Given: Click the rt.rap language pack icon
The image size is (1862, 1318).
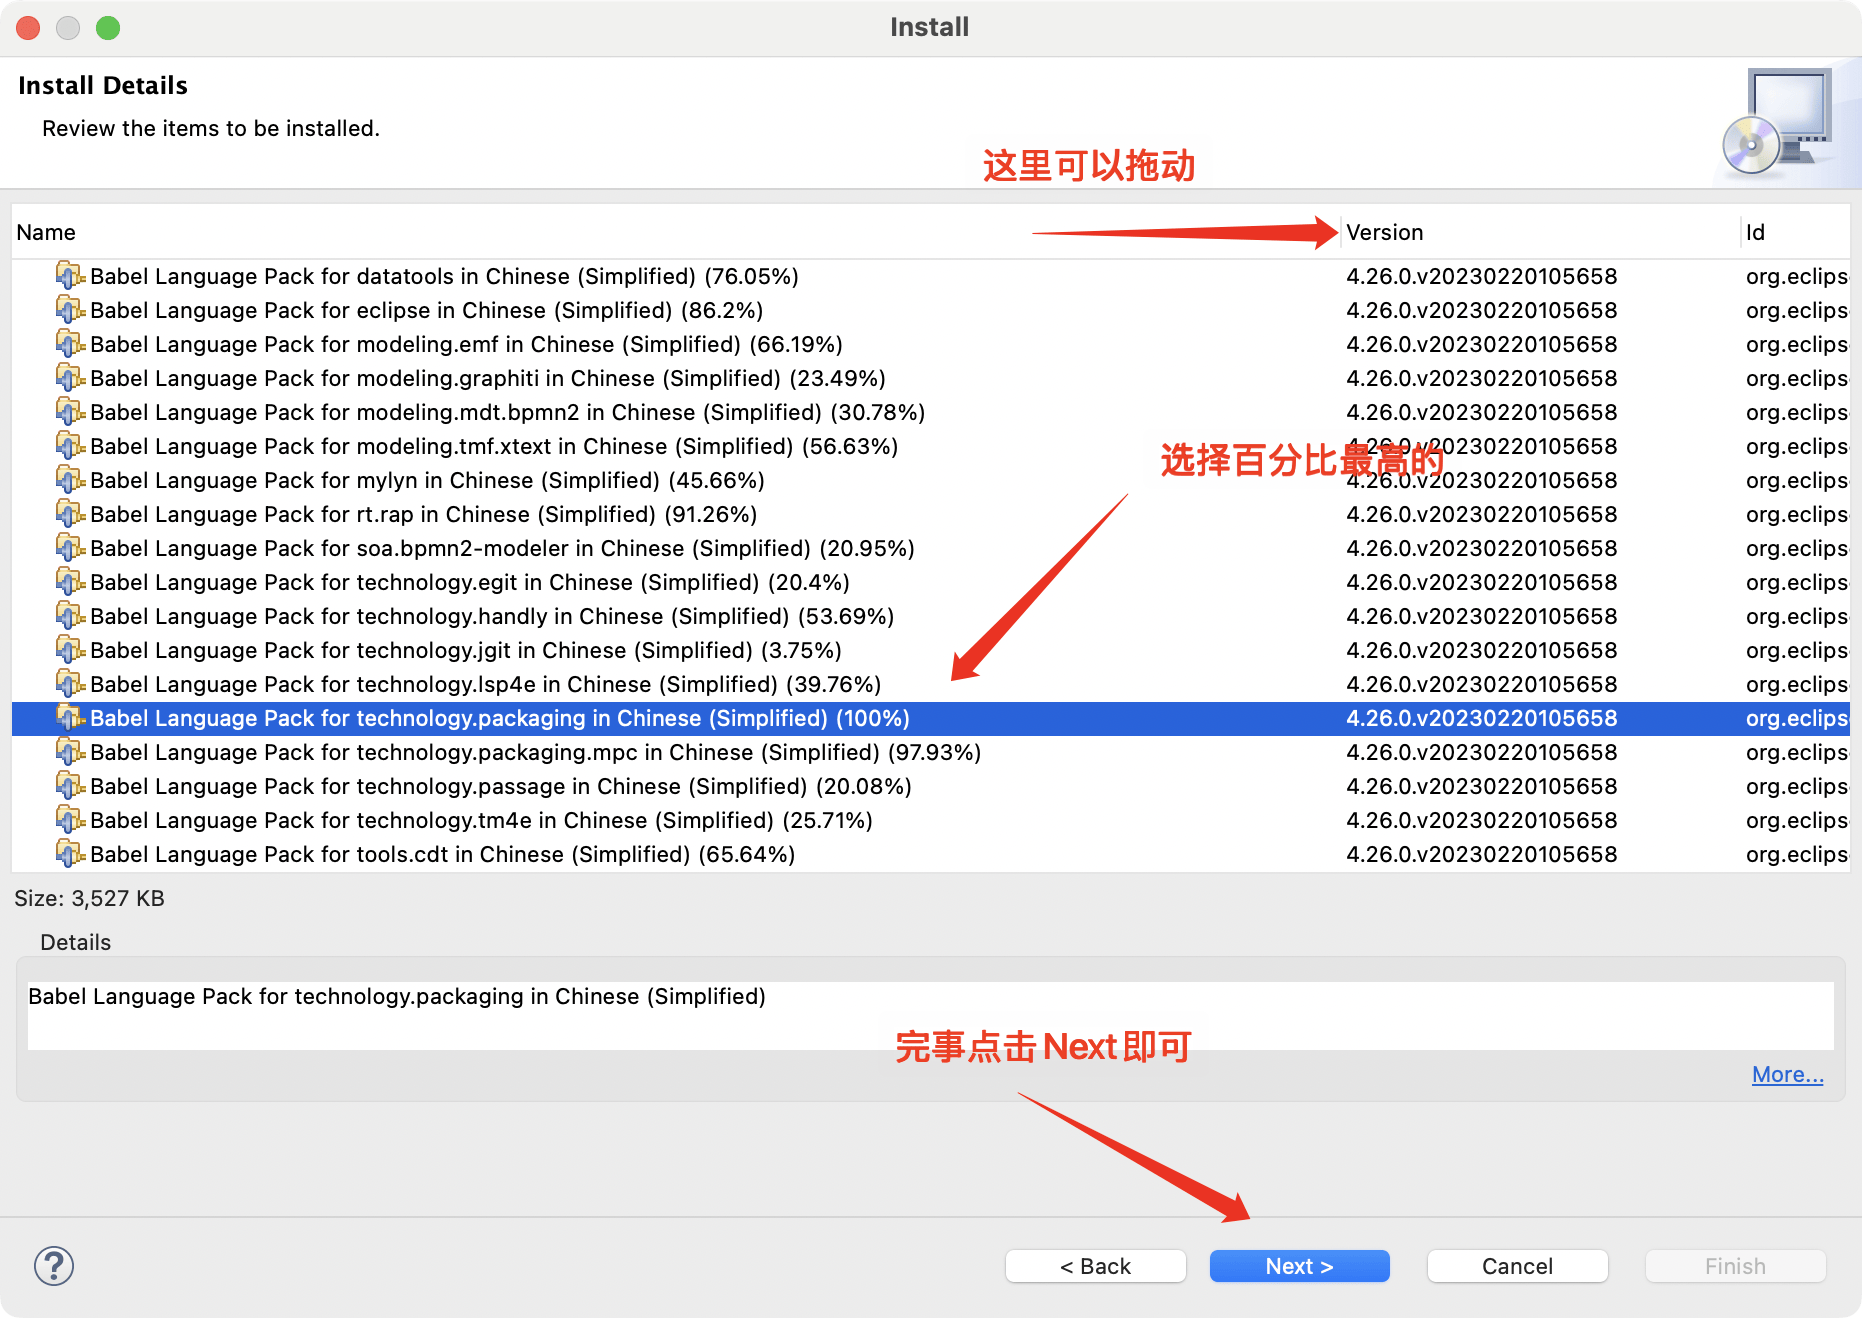Looking at the screenshot, I should pyautogui.click(x=69, y=513).
